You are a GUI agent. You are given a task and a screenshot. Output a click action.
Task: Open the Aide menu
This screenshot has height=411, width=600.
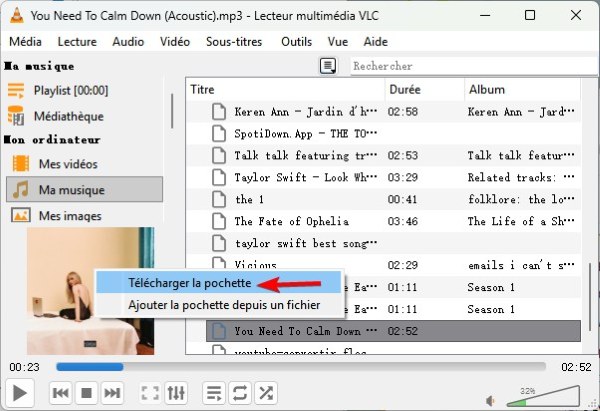375,41
